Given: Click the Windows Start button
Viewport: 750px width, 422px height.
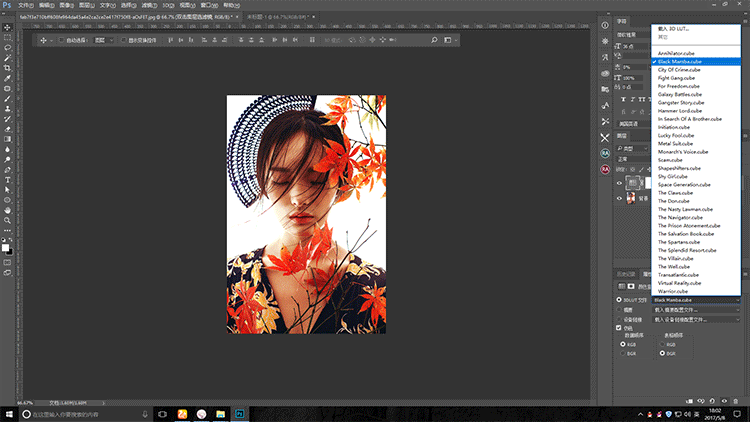Looking at the screenshot, I should coord(9,414).
